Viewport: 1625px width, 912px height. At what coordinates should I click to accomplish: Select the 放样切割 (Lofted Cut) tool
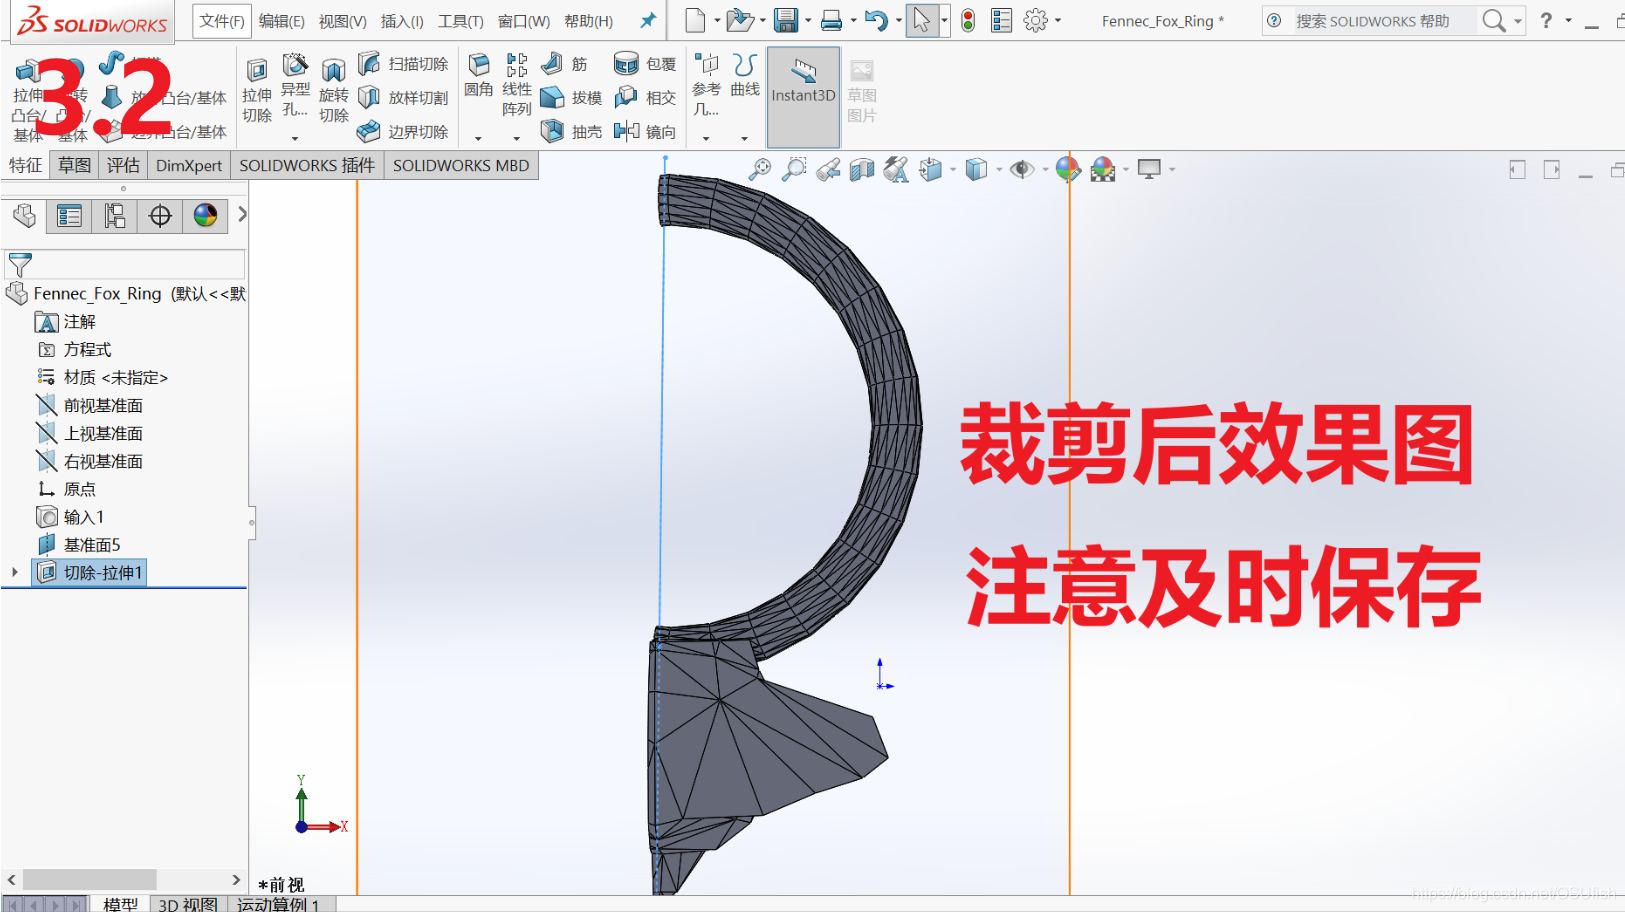[x=405, y=97]
